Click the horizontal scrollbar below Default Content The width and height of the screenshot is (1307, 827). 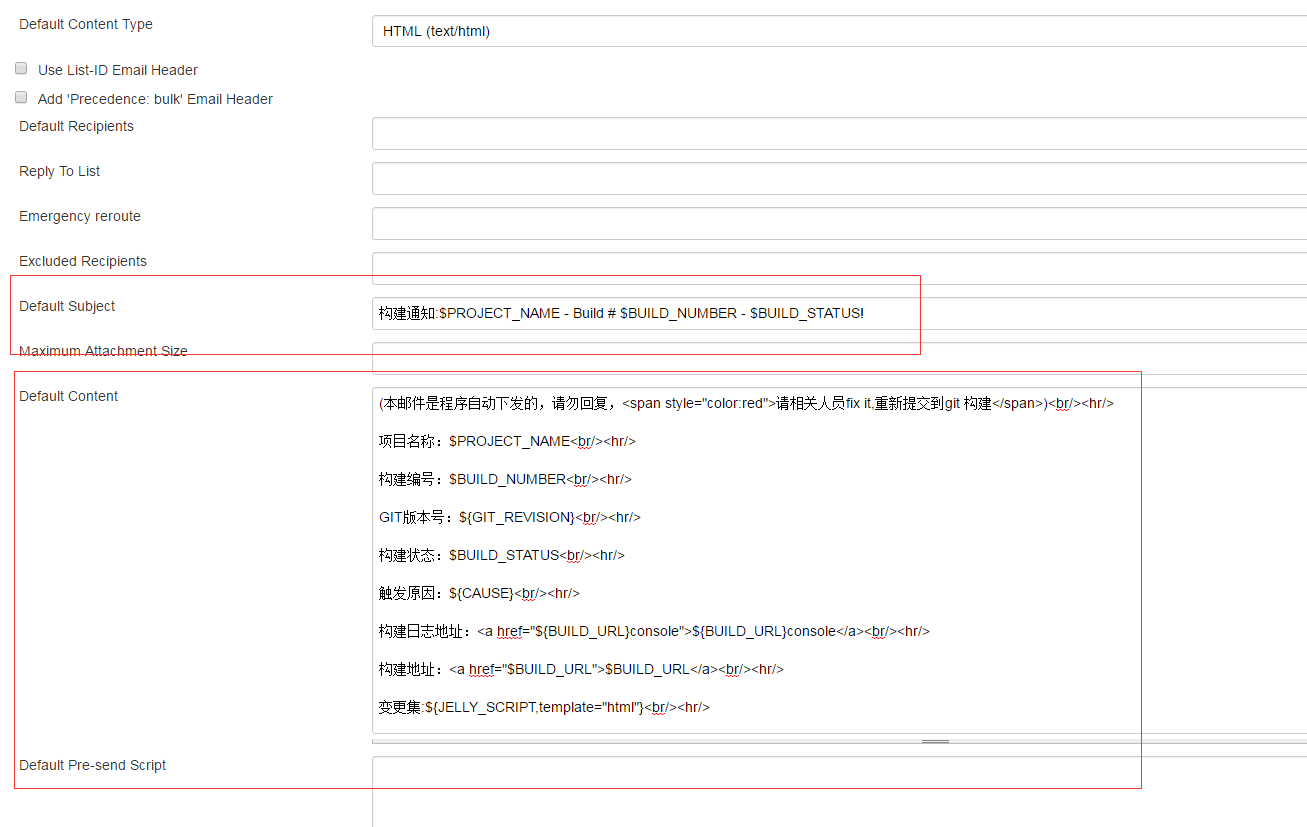click(x=934, y=741)
